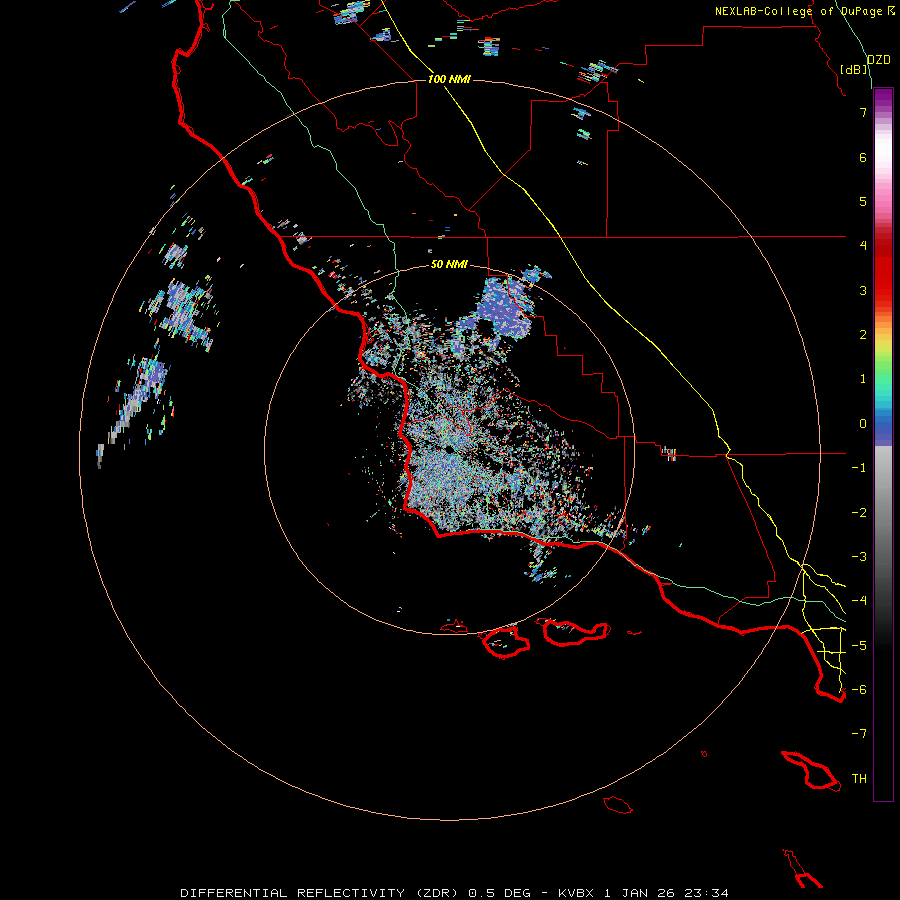900x900 pixels.
Task: Click the -1 value on color scale
Action: (859, 468)
